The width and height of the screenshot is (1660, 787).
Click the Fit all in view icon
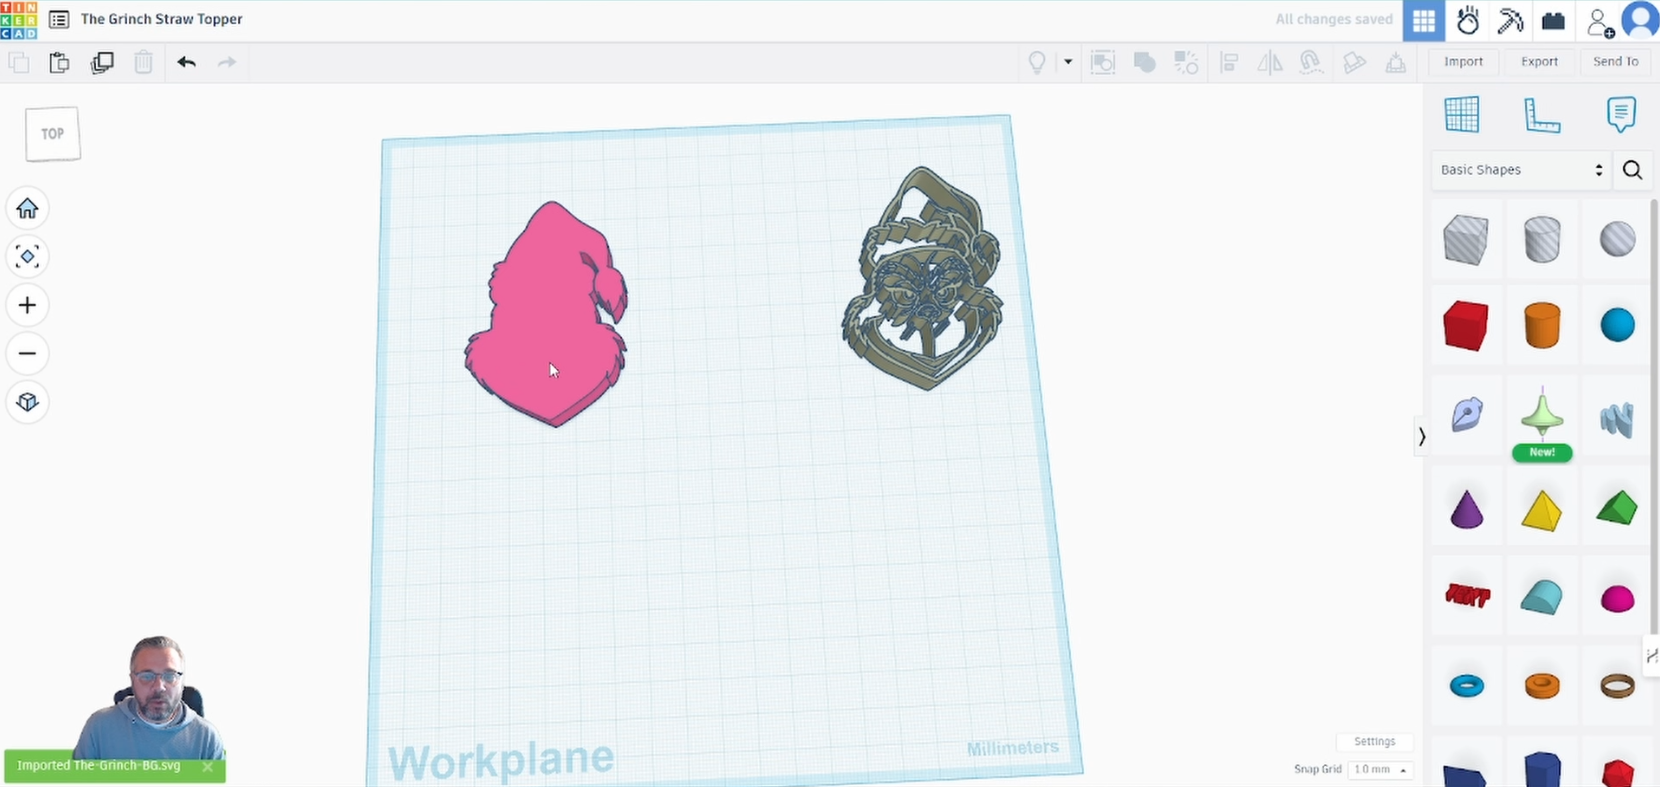tap(27, 257)
